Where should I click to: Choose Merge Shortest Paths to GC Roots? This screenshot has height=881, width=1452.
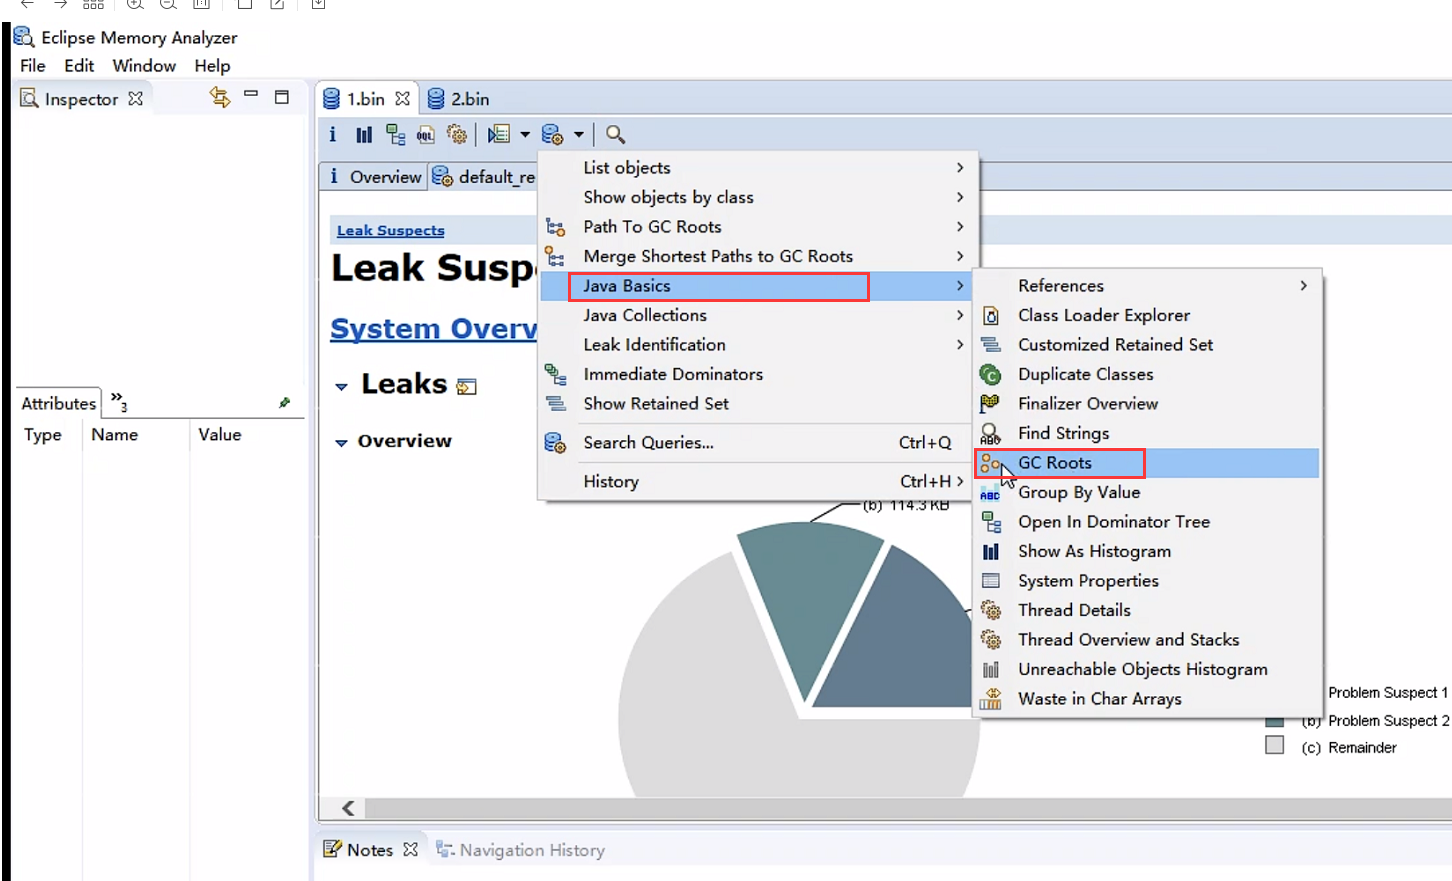pos(757,256)
